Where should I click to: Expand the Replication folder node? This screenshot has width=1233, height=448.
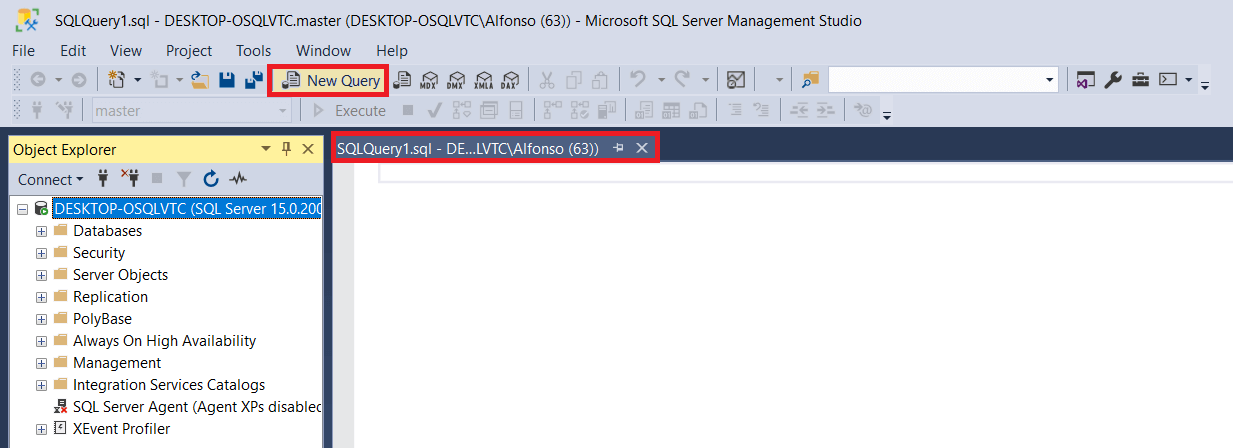click(x=41, y=297)
